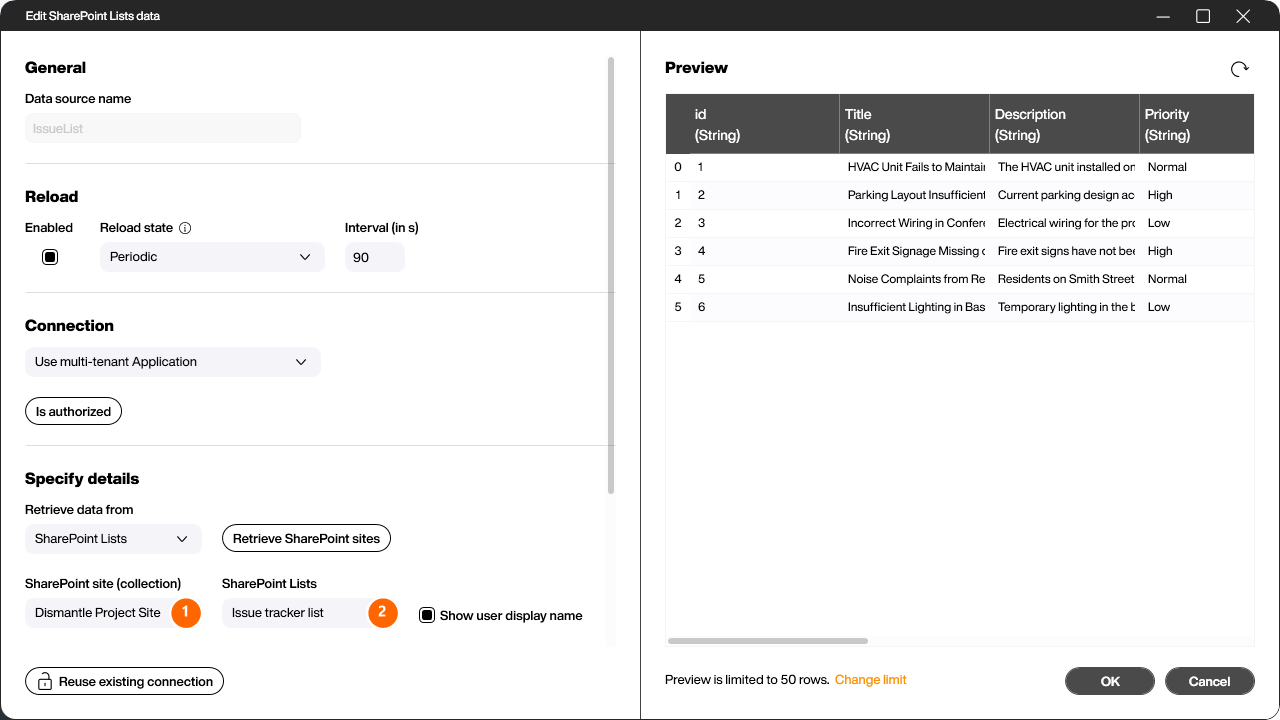This screenshot has width=1280, height=720.
Task: Click the Parking Layout Insufficient cell
Action: pos(914,195)
